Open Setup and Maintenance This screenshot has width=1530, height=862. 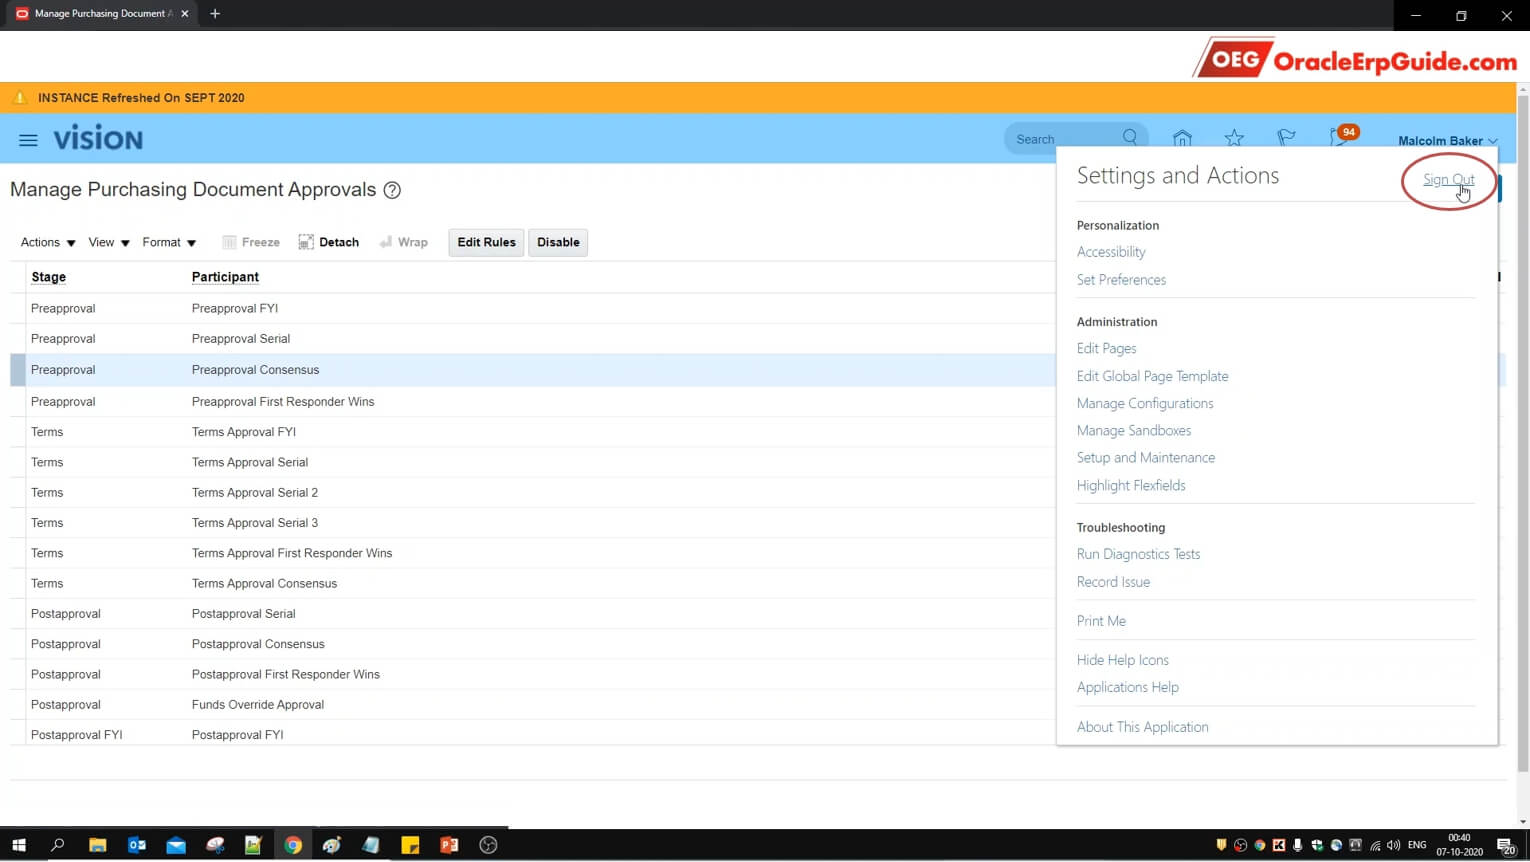coord(1146,457)
